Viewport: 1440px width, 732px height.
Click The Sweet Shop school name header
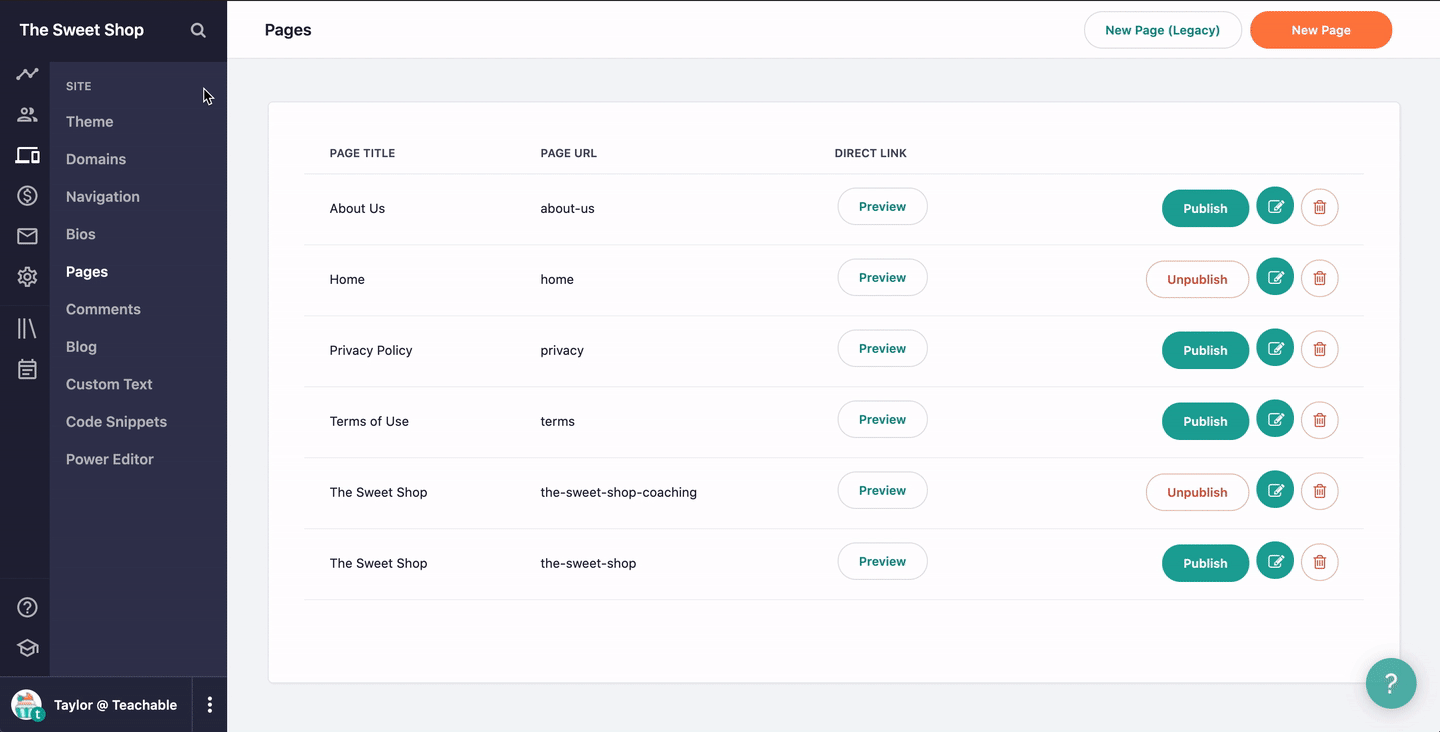tap(82, 30)
